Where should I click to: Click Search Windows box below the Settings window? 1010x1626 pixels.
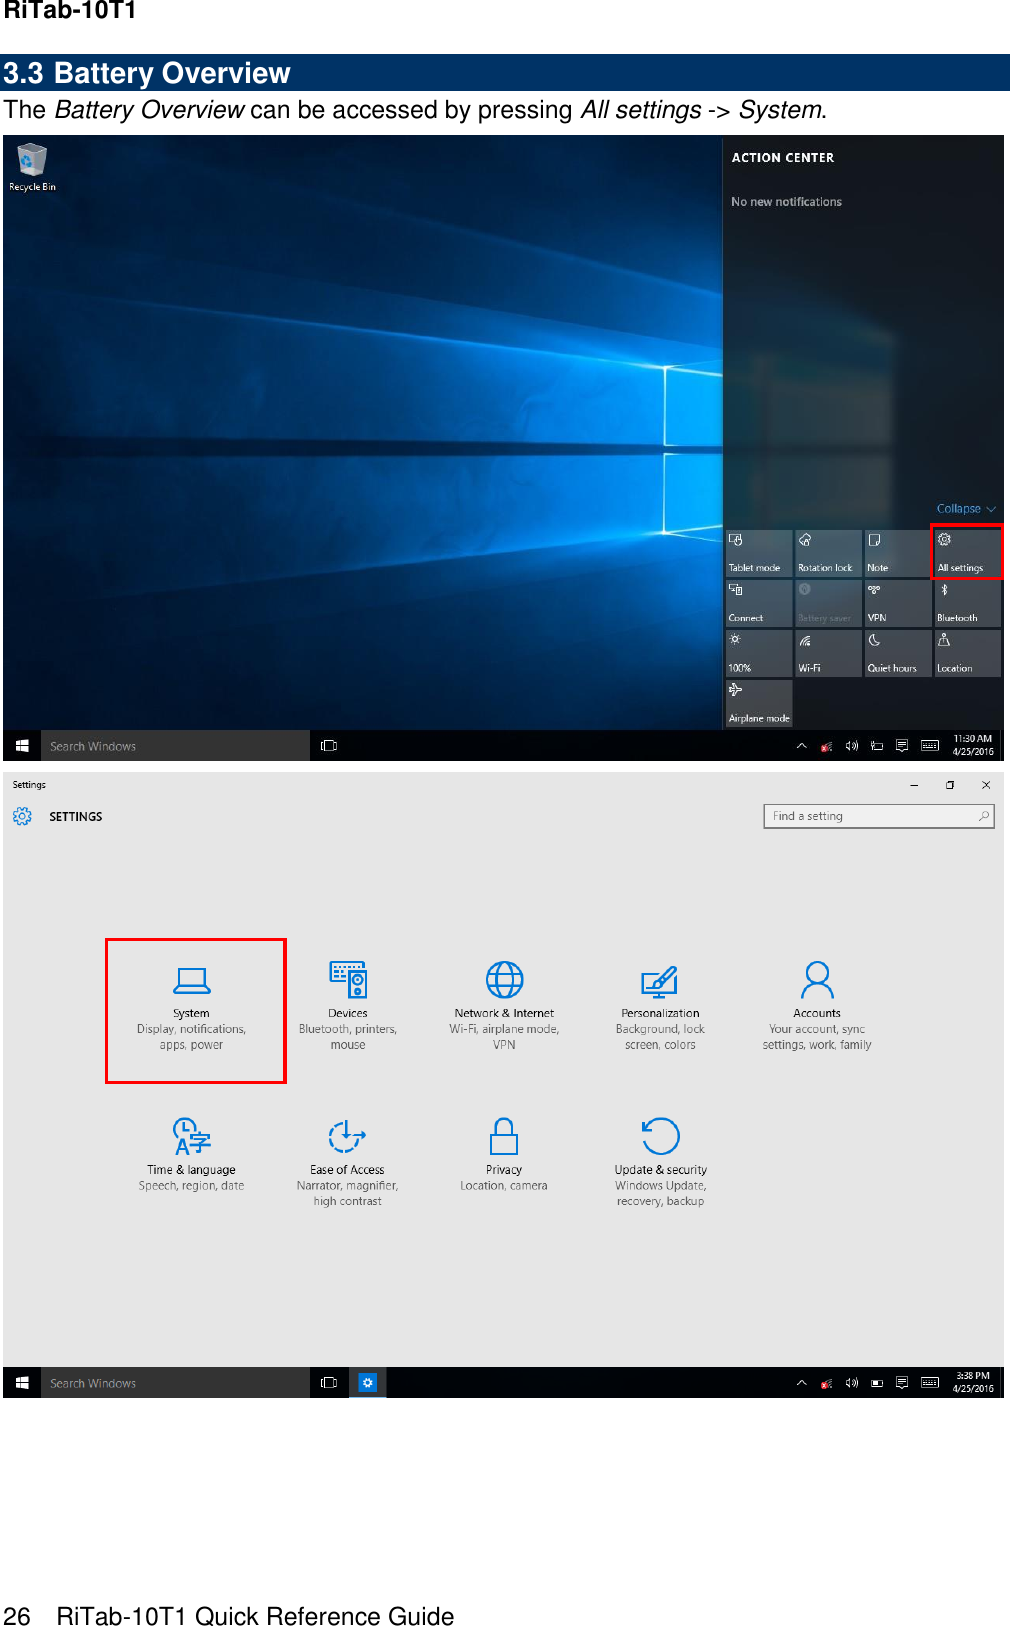(175, 1383)
